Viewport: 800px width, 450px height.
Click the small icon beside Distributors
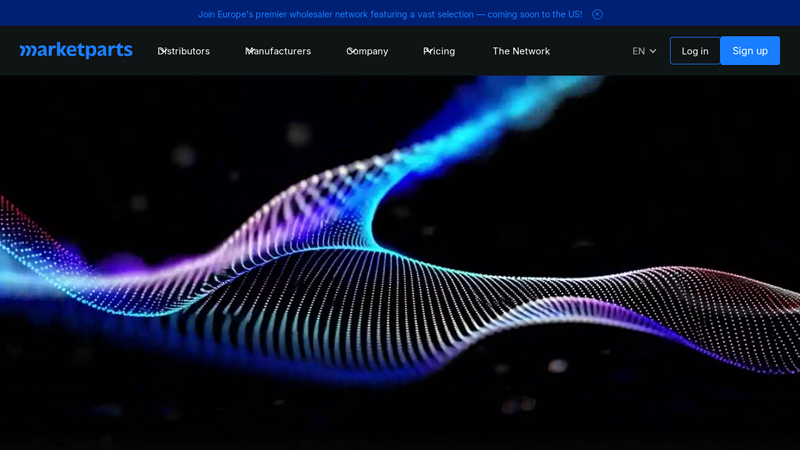pos(162,51)
